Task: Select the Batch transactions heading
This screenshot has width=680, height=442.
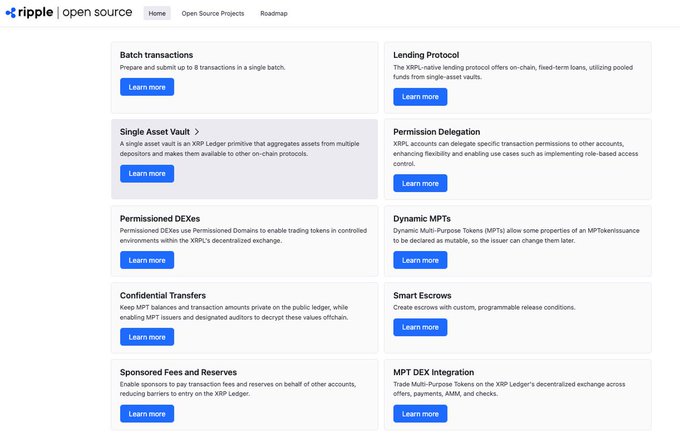Action: pyautogui.click(x=156, y=55)
